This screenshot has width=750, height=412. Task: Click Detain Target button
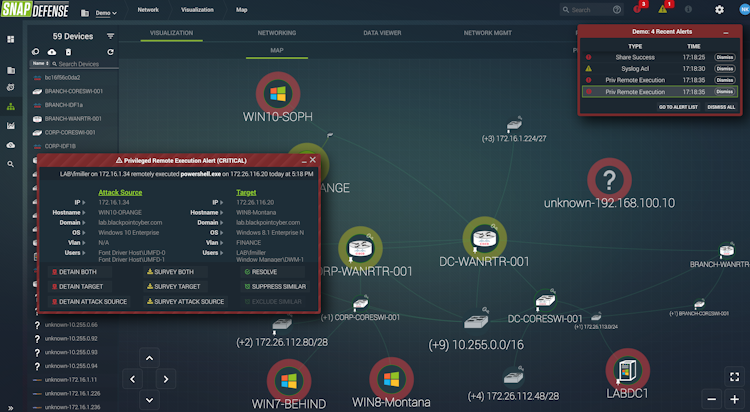pyautogui.click(x=79, y=287)
